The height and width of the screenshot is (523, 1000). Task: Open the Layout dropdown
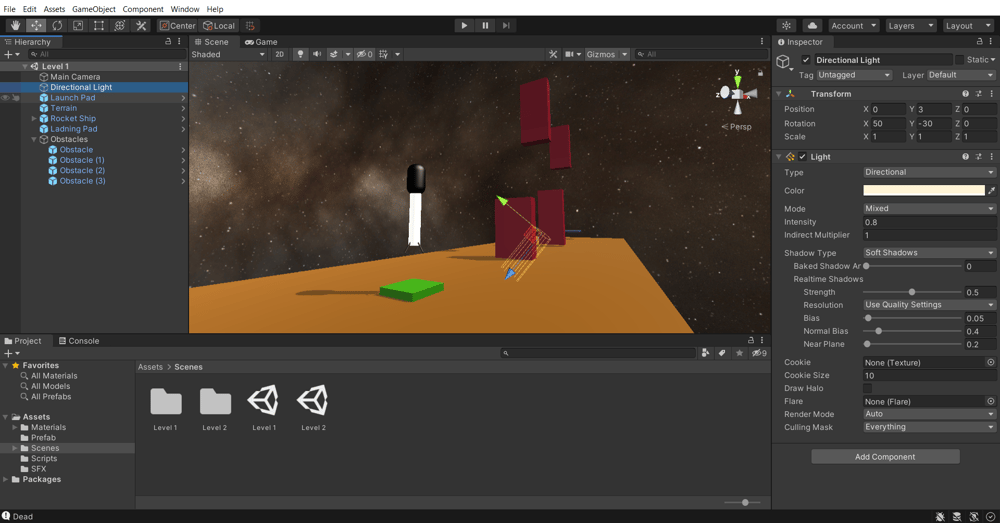969,26
